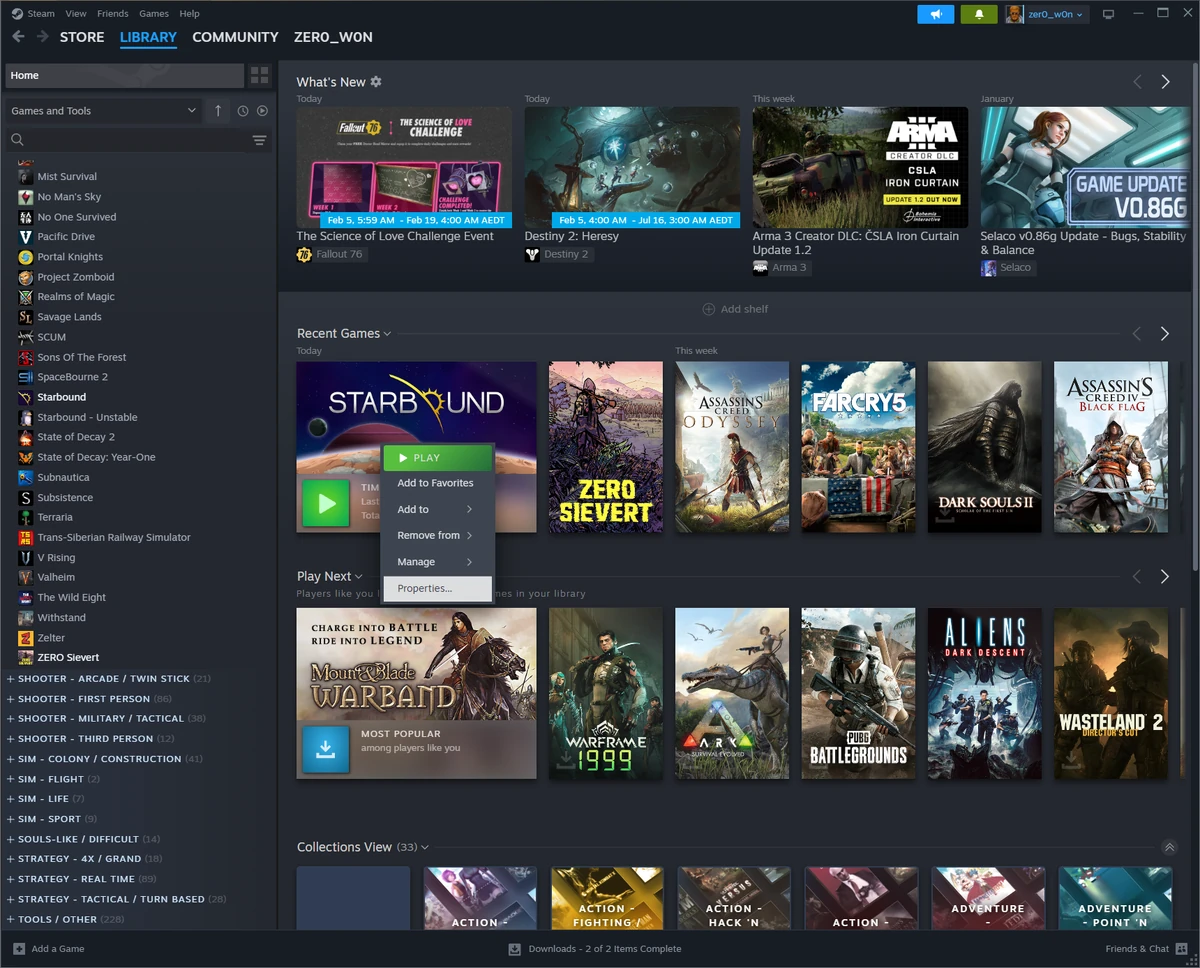The image size is (1200, 968).
Task: Enter Big Picture mode via monitor icon
Action: (1108, 14)
